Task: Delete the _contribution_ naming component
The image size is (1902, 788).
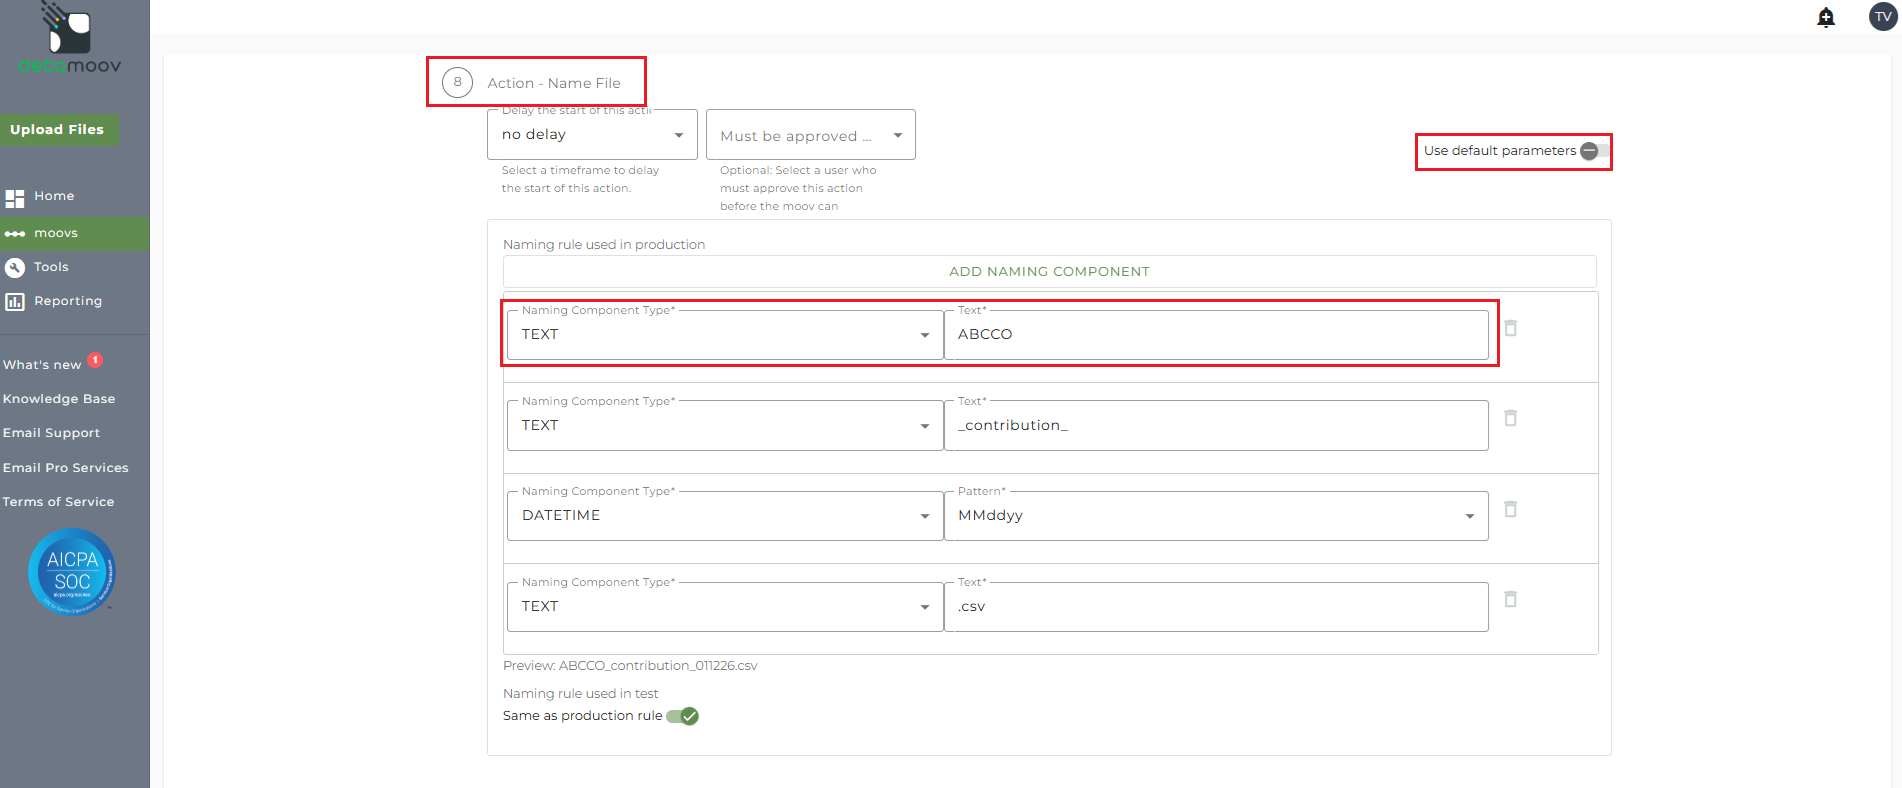Action: (x=1511, y=418)
